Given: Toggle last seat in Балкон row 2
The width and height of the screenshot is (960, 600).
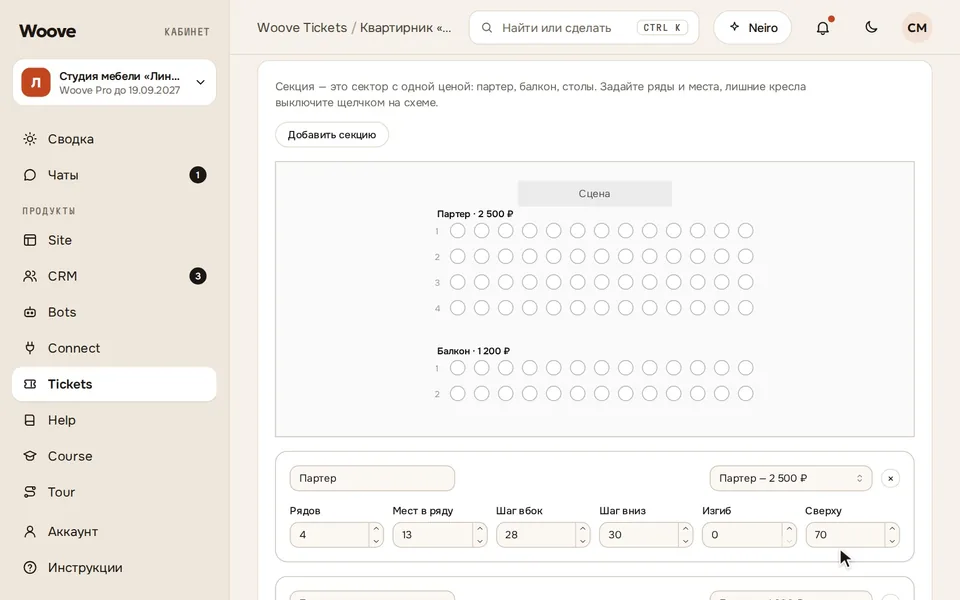Looking at the screenshot, I should pos(746,394).
